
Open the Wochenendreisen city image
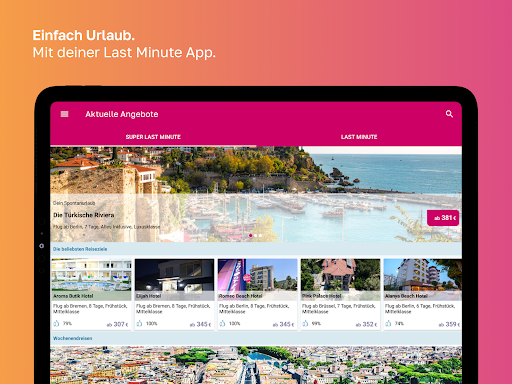(256, 365)
